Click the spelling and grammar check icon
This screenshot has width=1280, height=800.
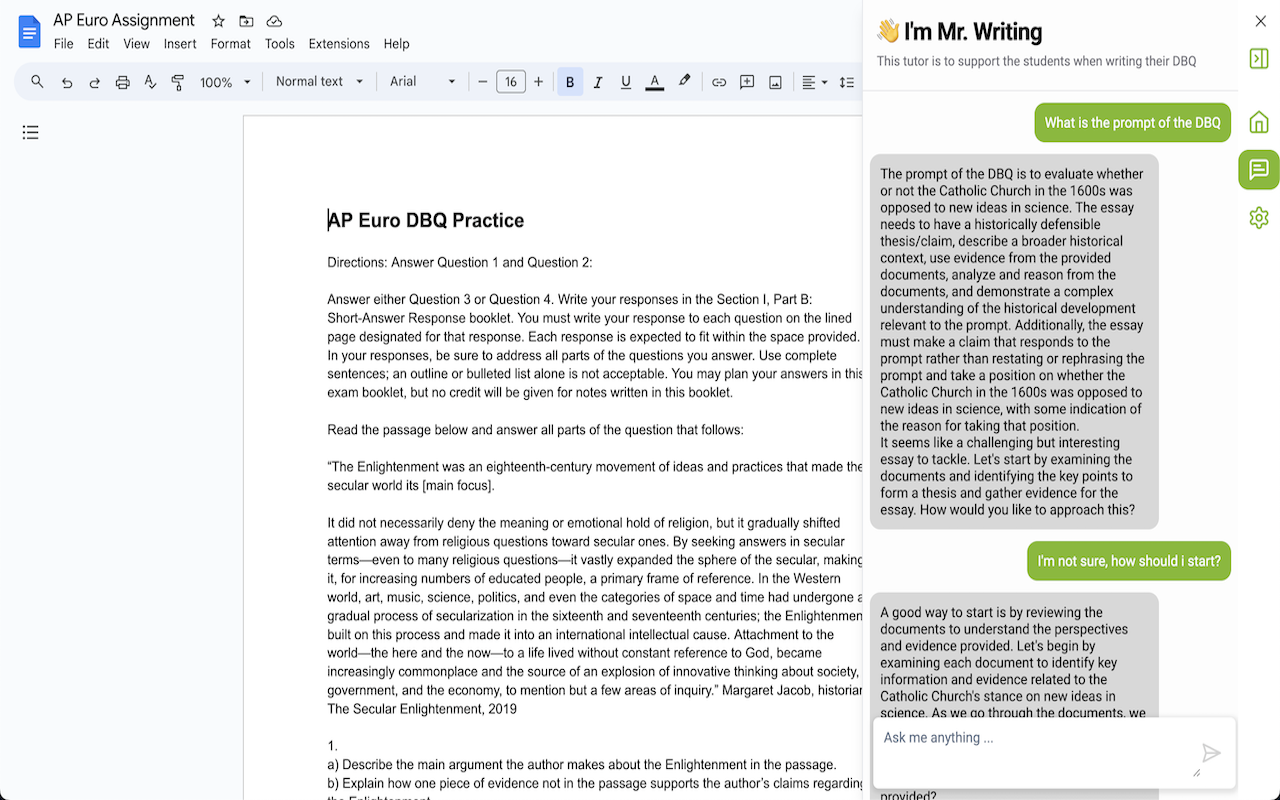(150, 82)
